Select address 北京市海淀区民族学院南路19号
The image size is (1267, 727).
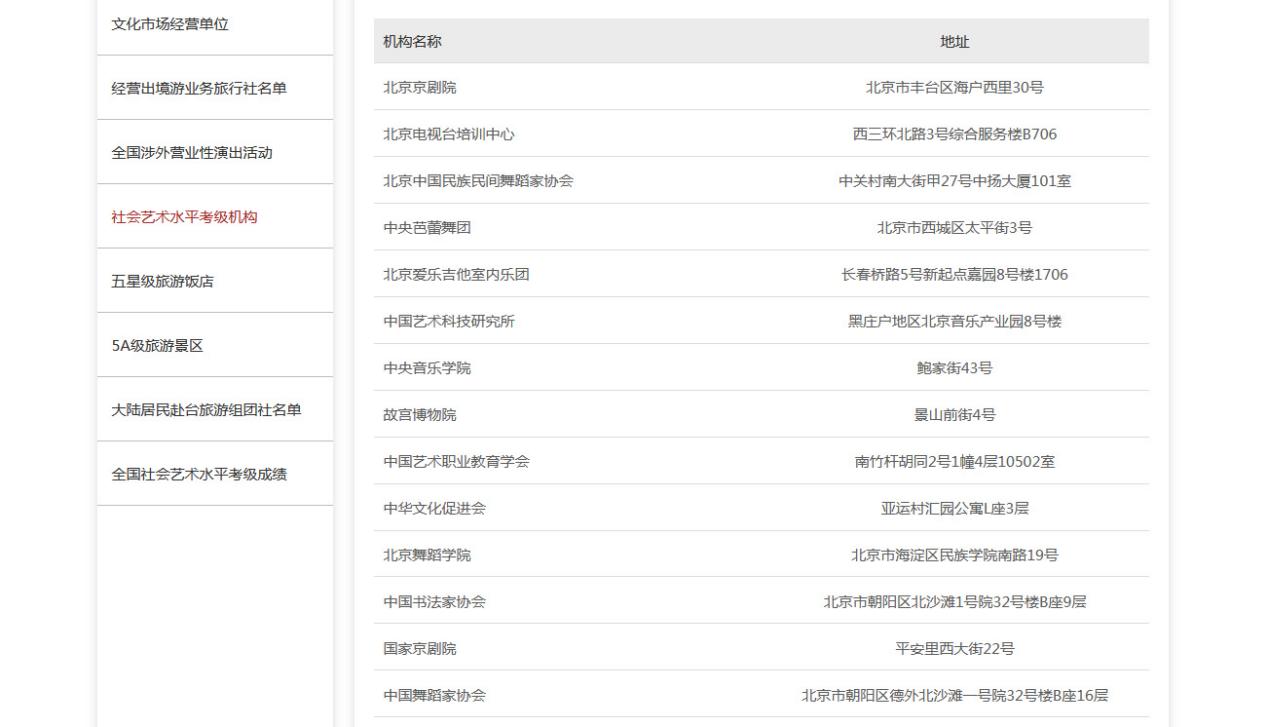coord(954,555)
